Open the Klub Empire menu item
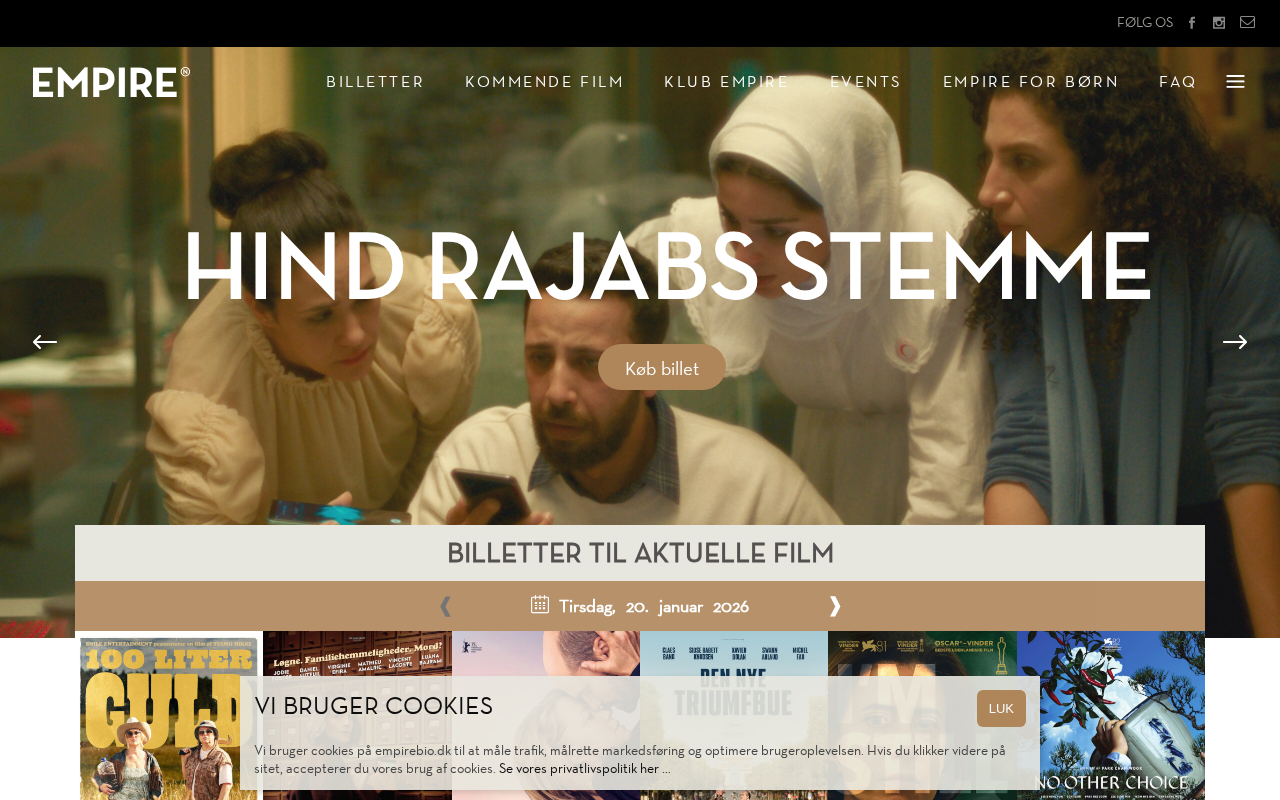The height and width of the screenshot is (800, 1280). click(x=727, y=82)
